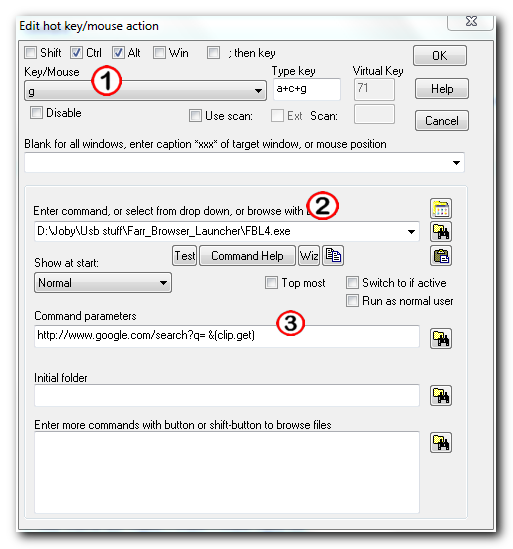Click the Command parameters Google search field

(227, 336)
